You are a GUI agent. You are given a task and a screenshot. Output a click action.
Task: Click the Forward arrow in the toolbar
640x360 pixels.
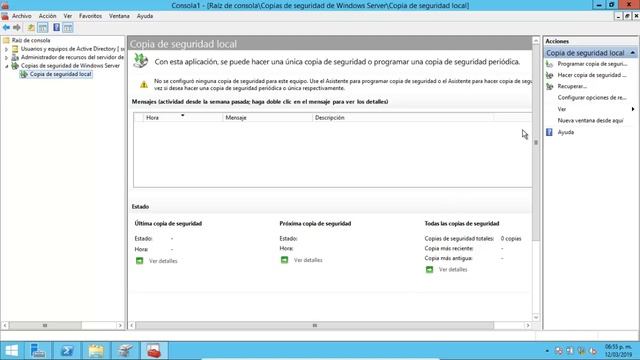click(17, 27)
